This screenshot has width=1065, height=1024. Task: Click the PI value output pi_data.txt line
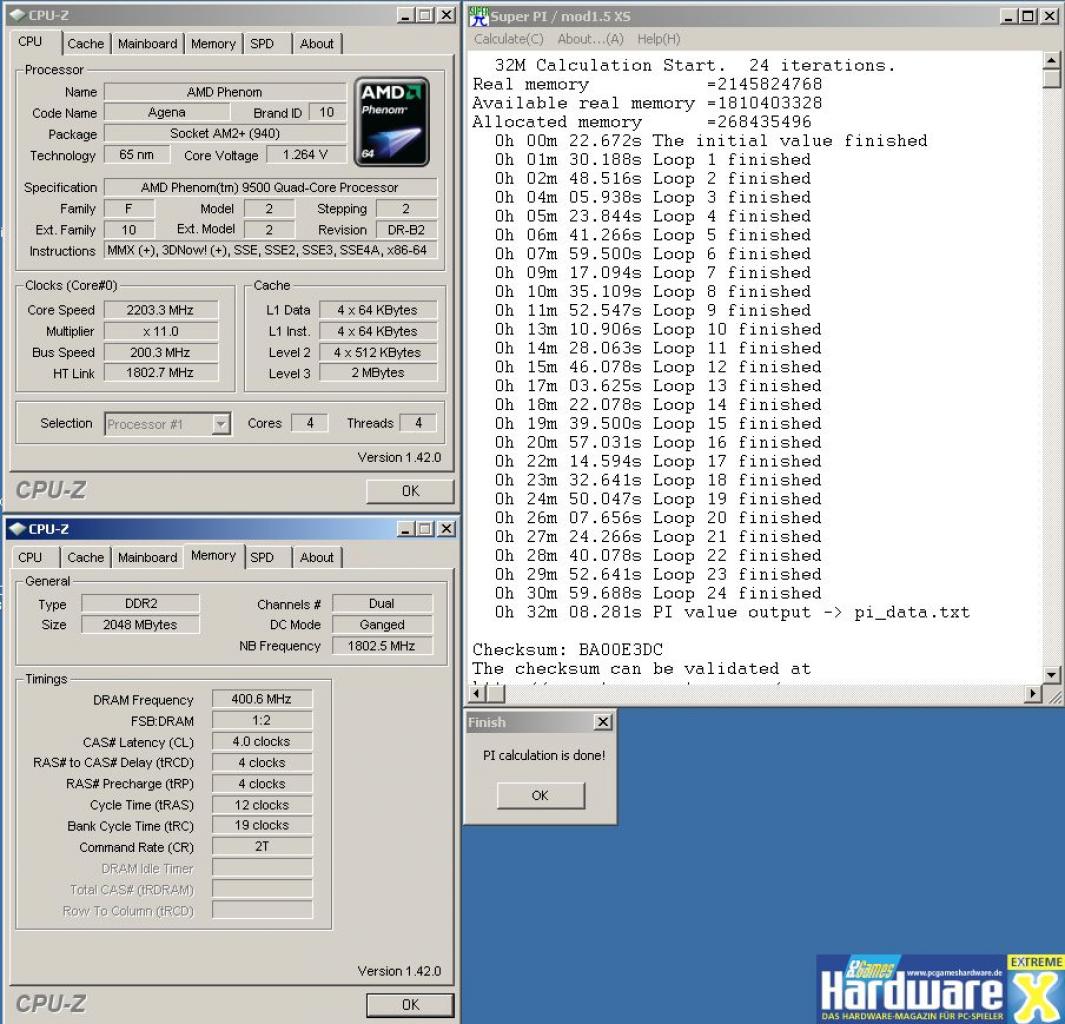pyautogui.click(x=732, y=612)
